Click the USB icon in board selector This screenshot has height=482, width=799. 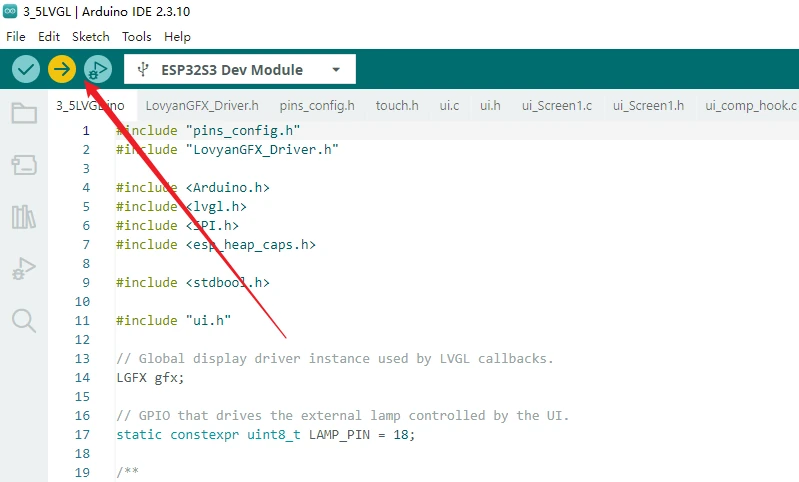[143, 69]
